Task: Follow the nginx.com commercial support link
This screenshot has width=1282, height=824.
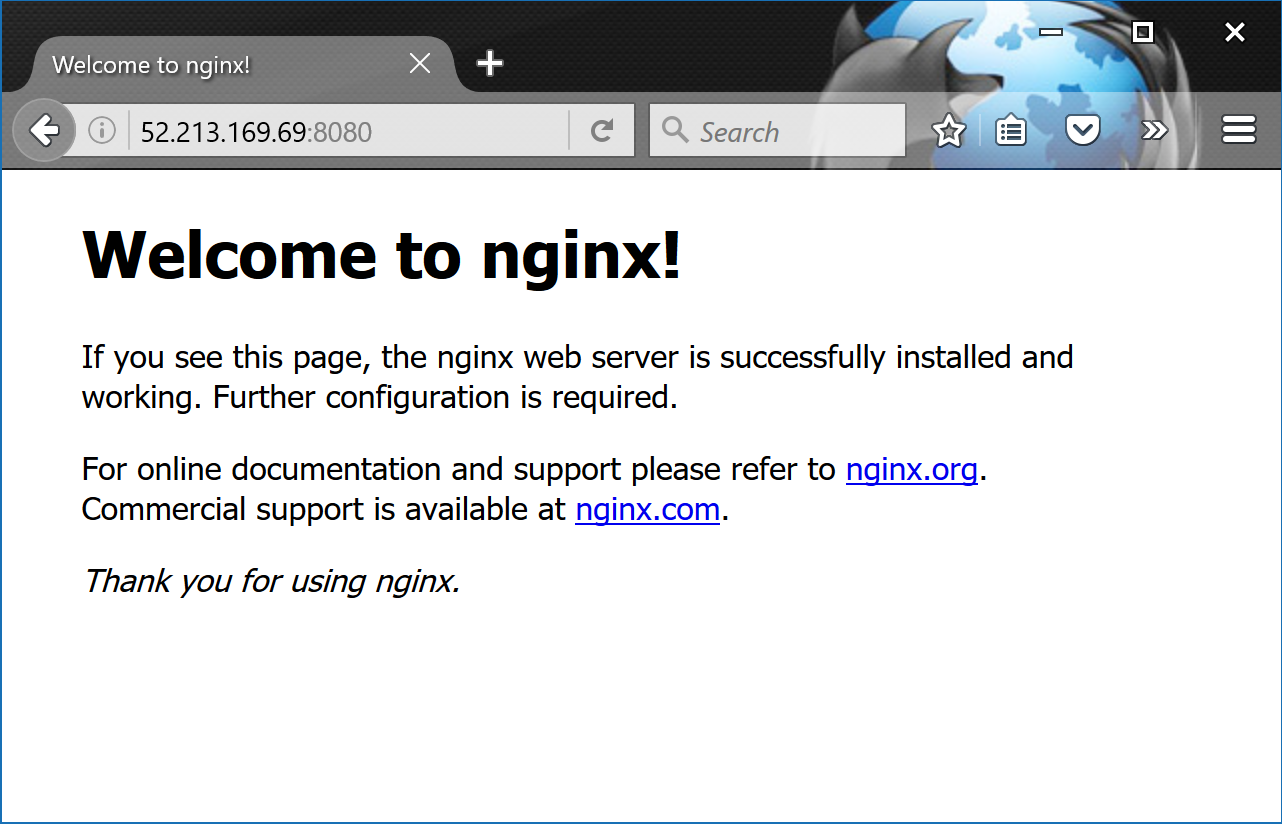Action: click(647, 509)
